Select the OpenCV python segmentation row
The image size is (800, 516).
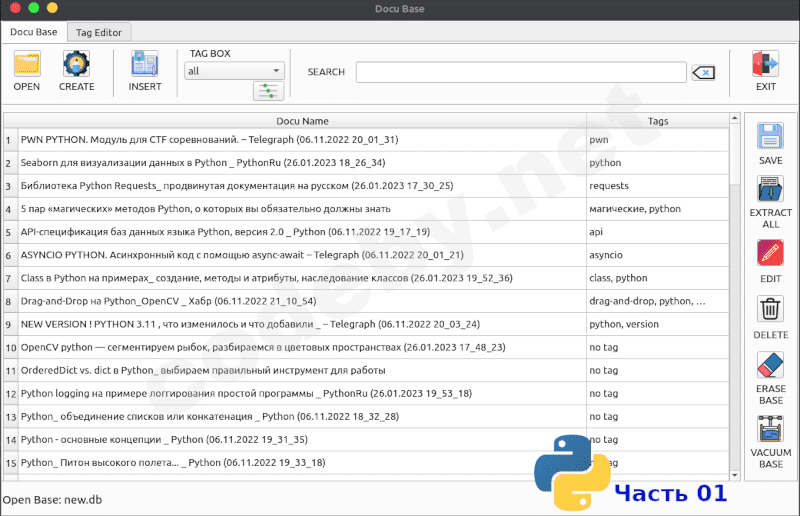coord(300,348)
